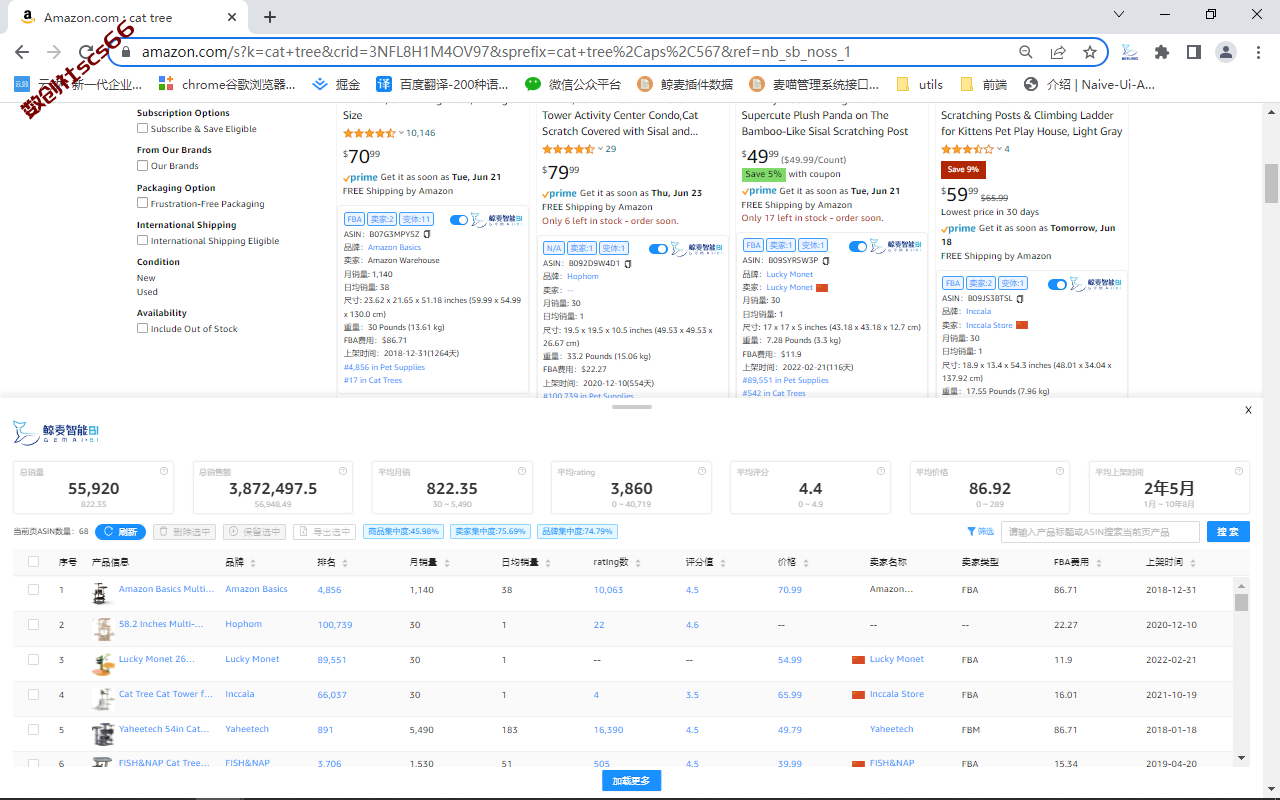Open the Lucky Monet brand link in table
Screen dimensions: 1280x800
(x=252, y=660)
